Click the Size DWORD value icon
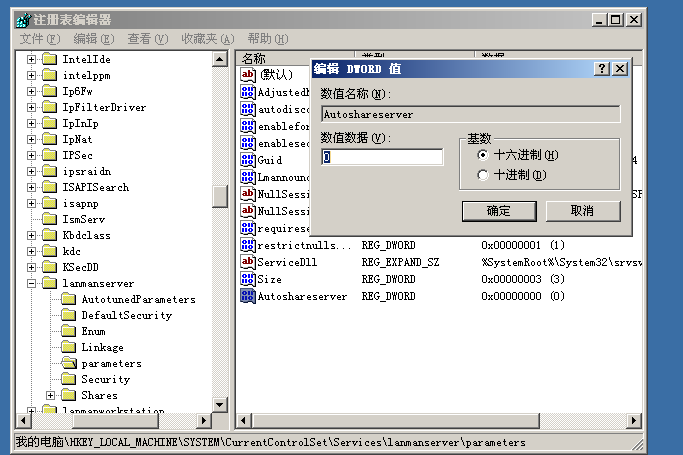683x455 pixels. (247, 279)
